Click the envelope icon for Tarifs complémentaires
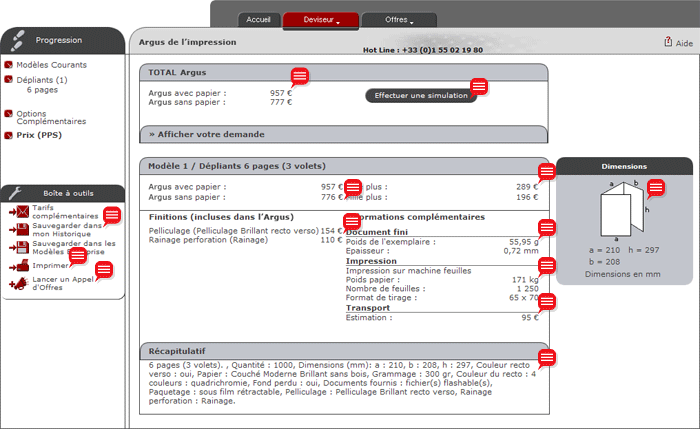Screen dimensions: 700x429 (x=19, y=212)
